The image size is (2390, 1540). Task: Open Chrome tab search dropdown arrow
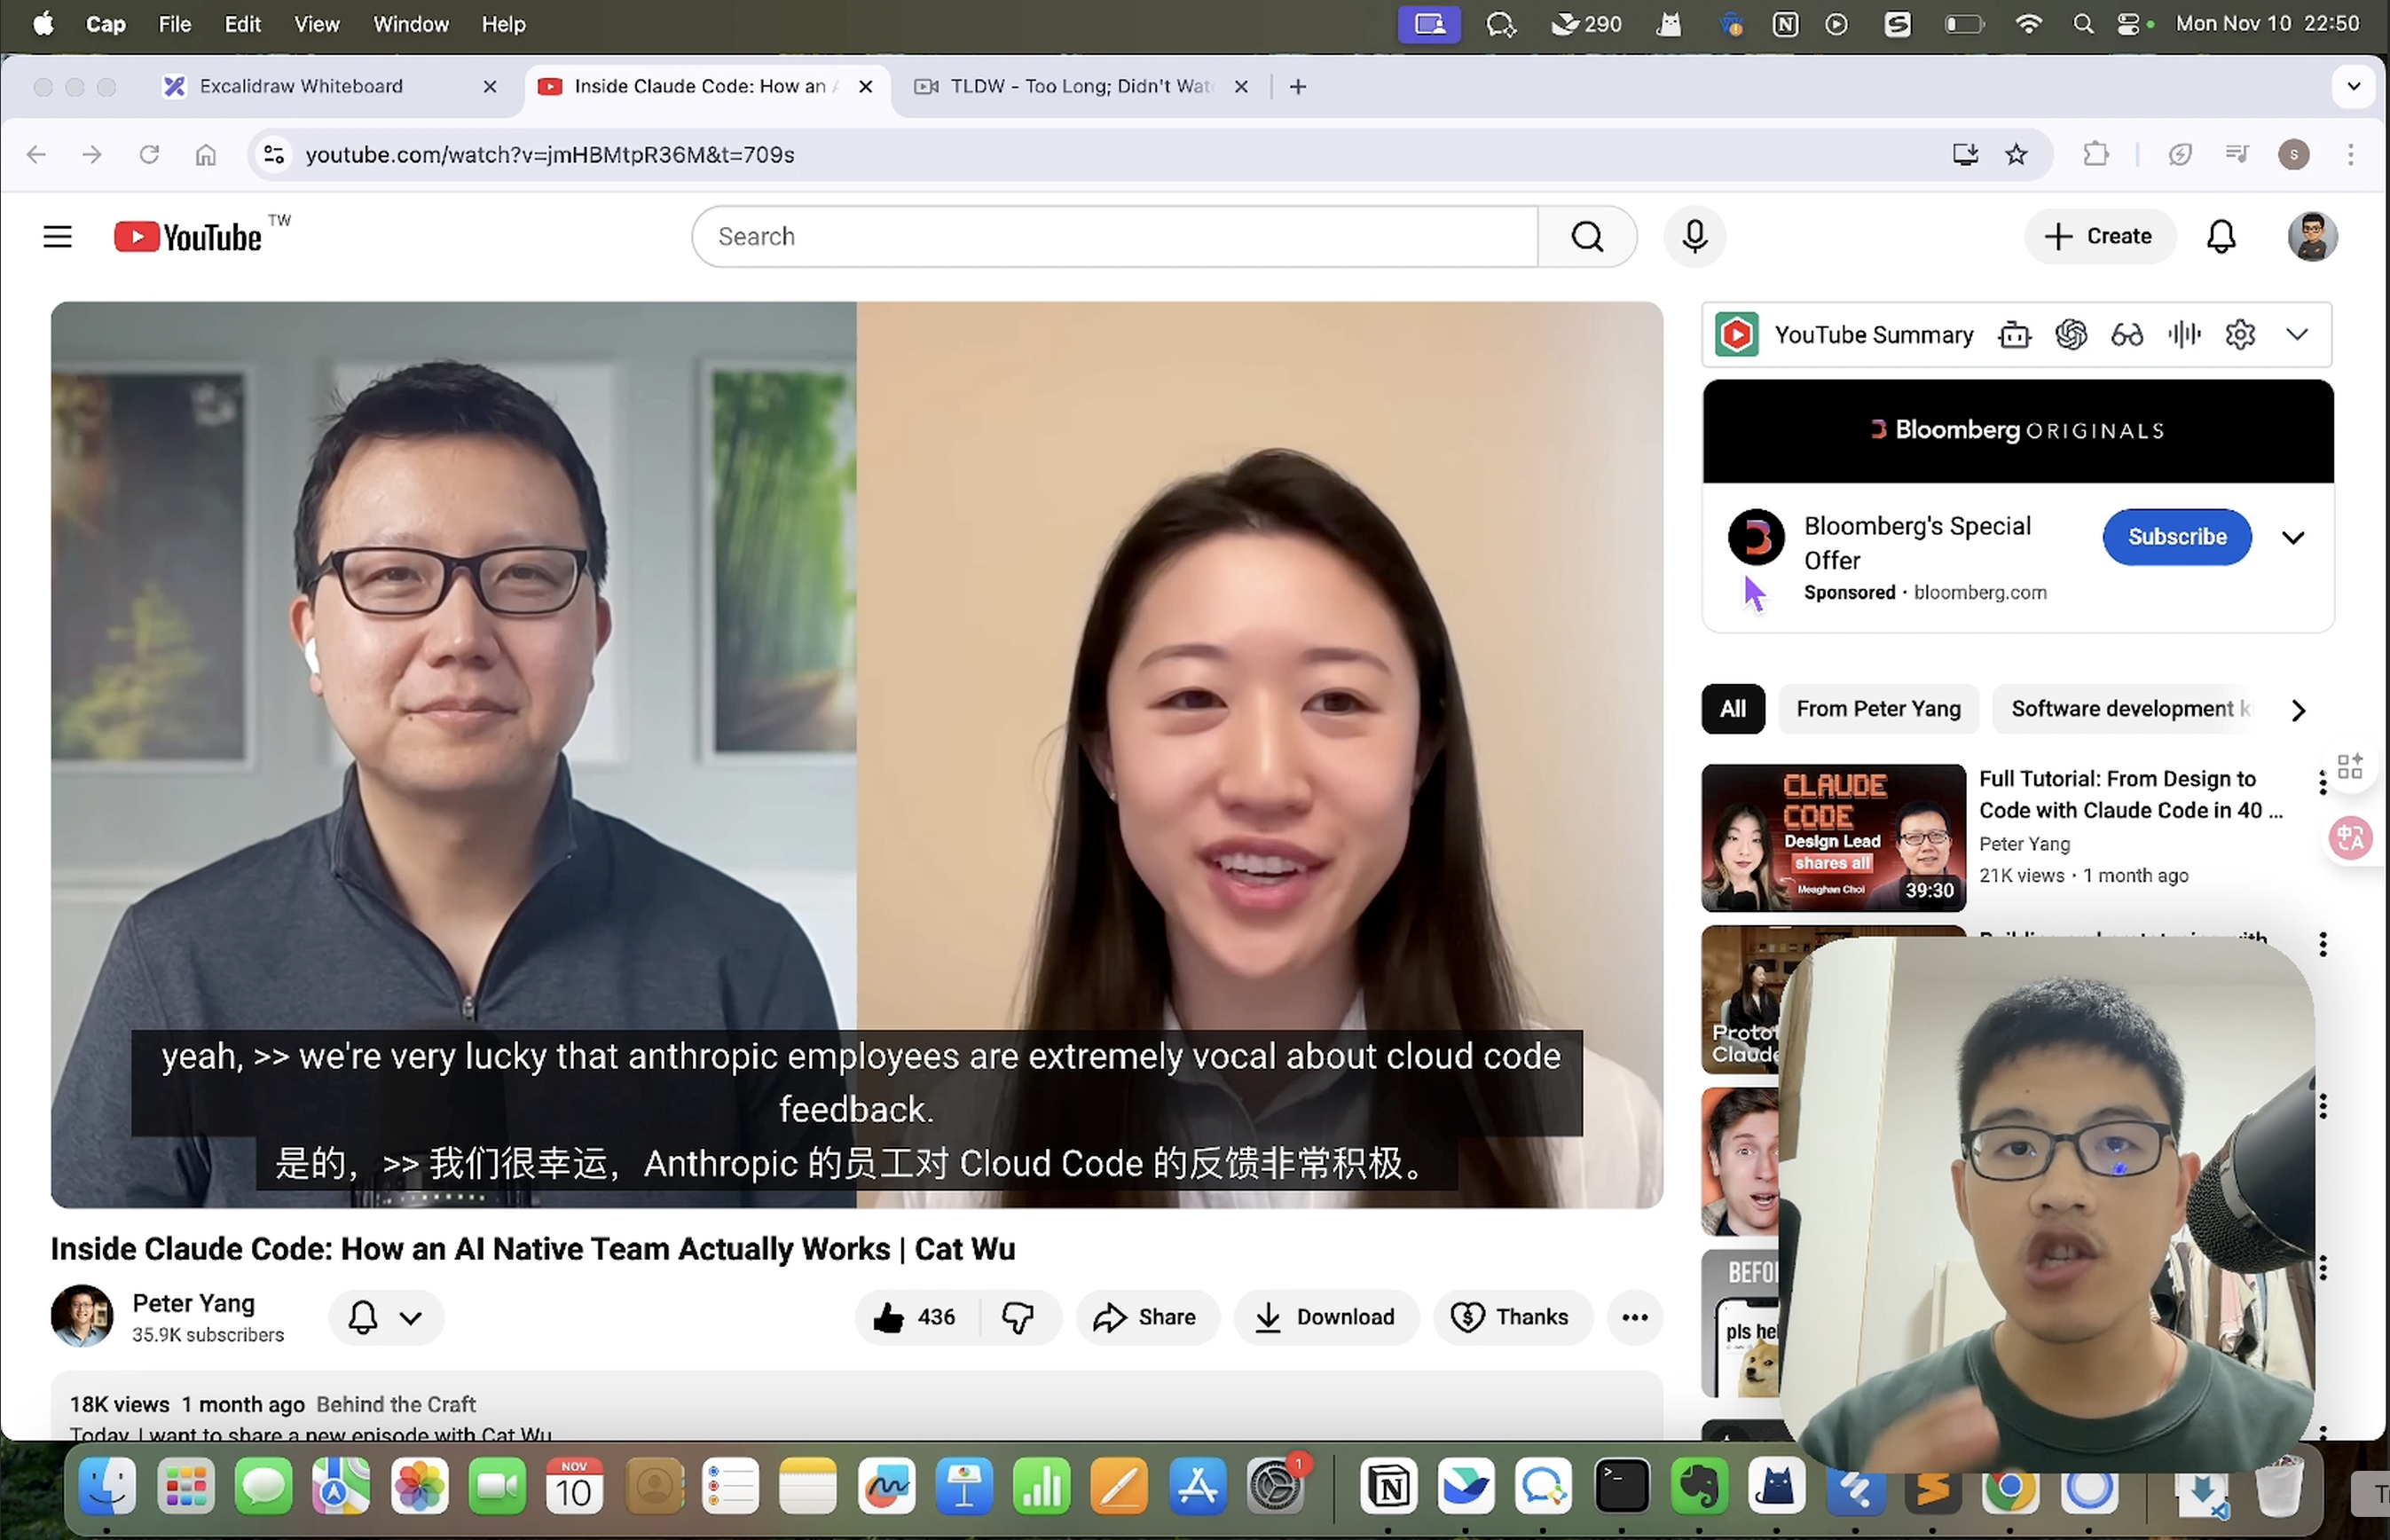[x=2353, y=86]
